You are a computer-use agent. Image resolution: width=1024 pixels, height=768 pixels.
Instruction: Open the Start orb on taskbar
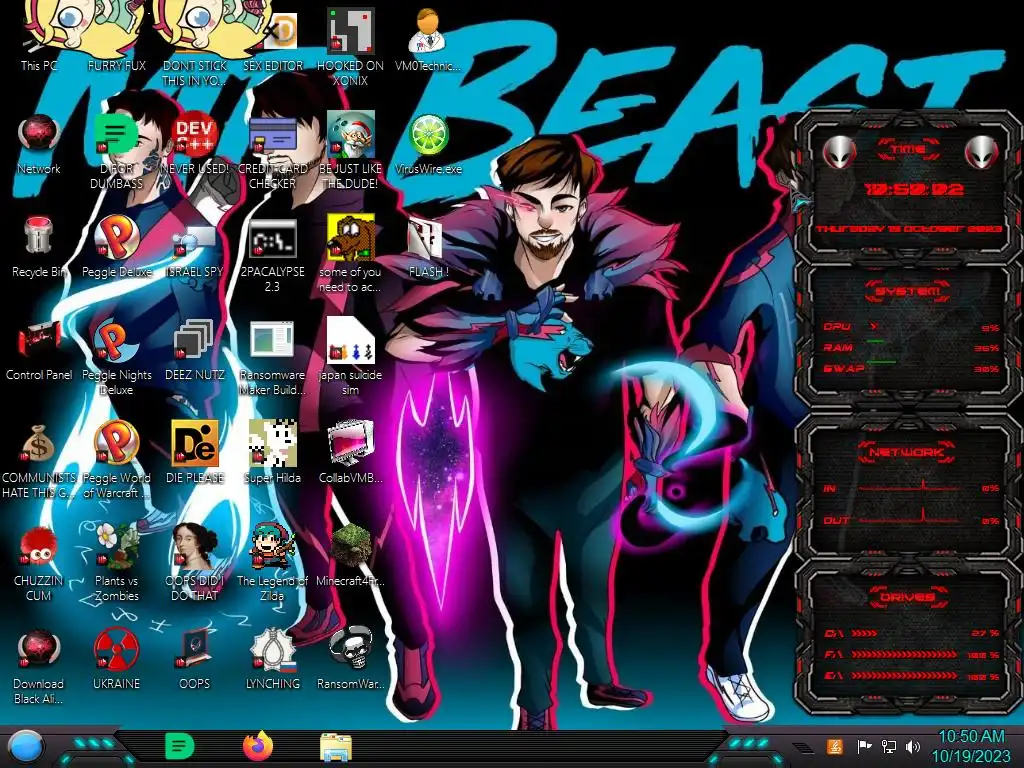(x=26, y=747)
